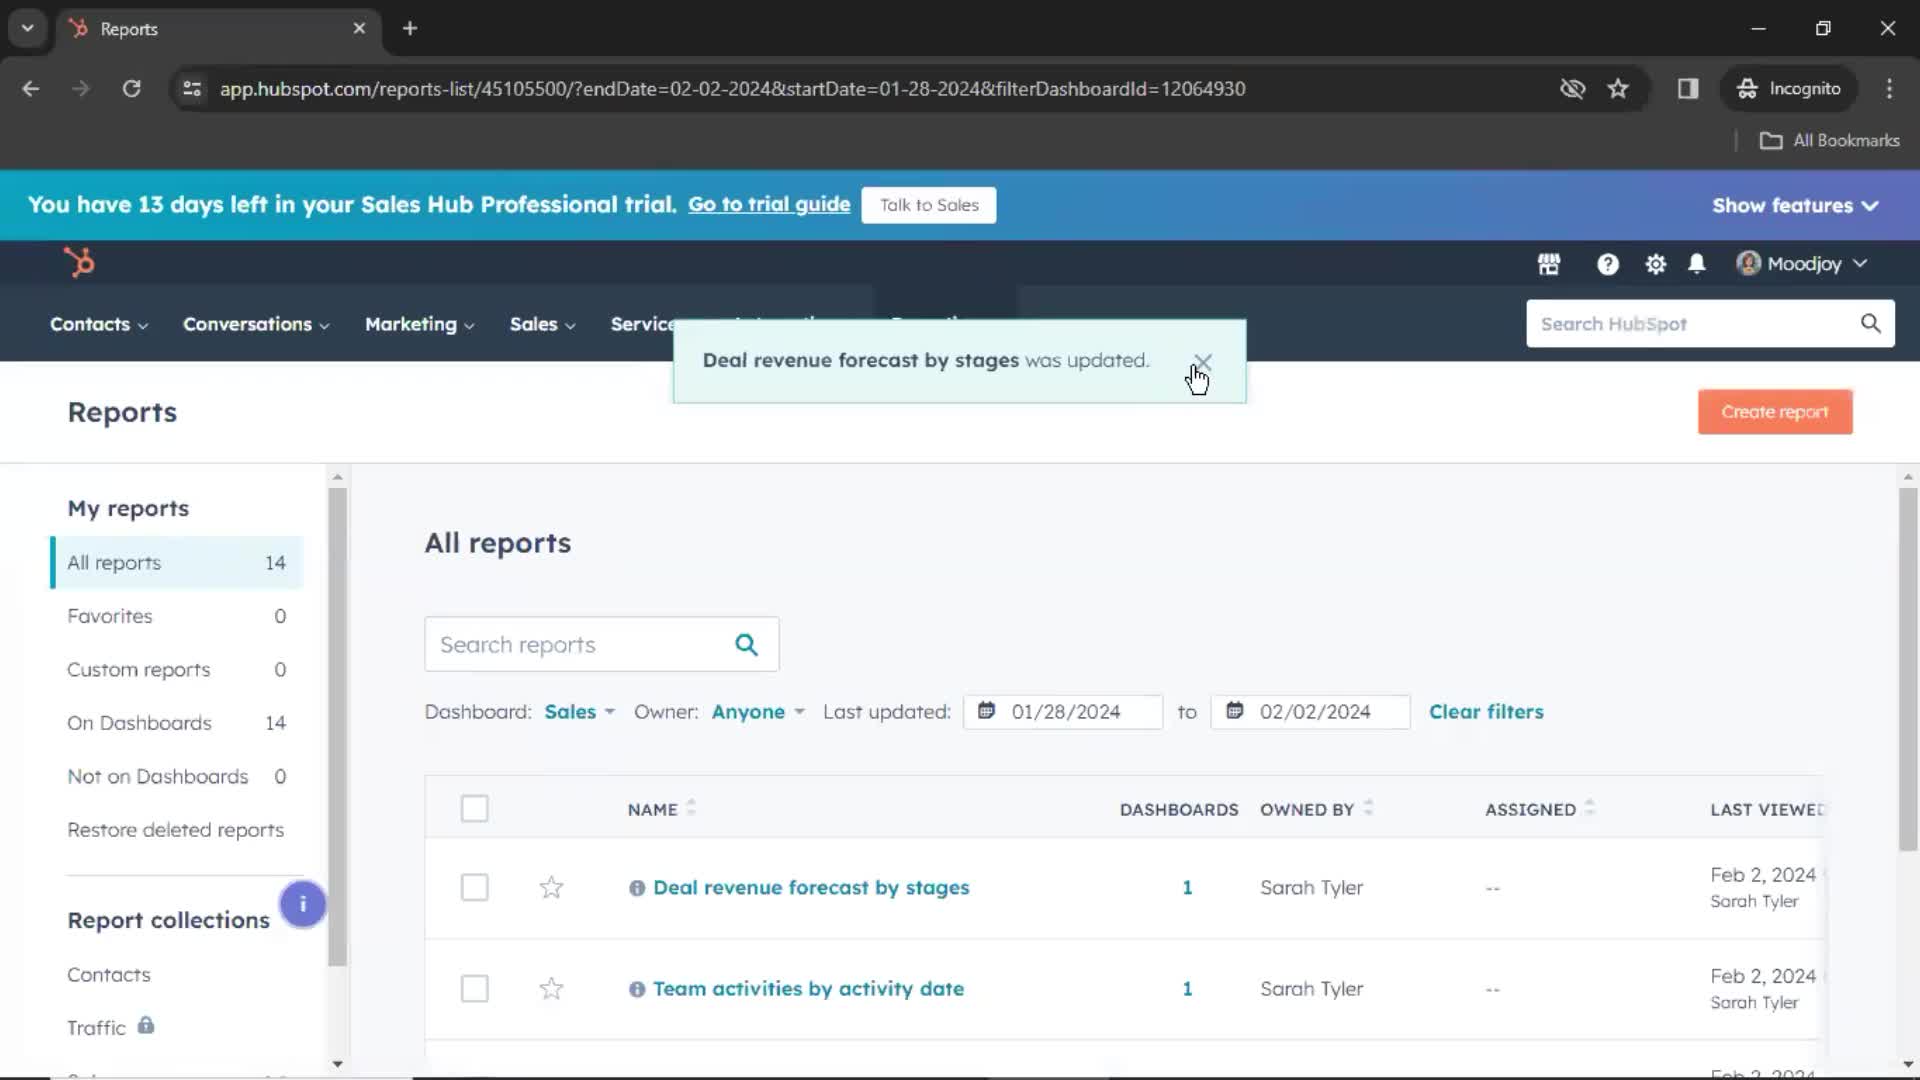Open a new browser tab
Viewport: 1920px width, 1080px height.
tap(410, 29)
